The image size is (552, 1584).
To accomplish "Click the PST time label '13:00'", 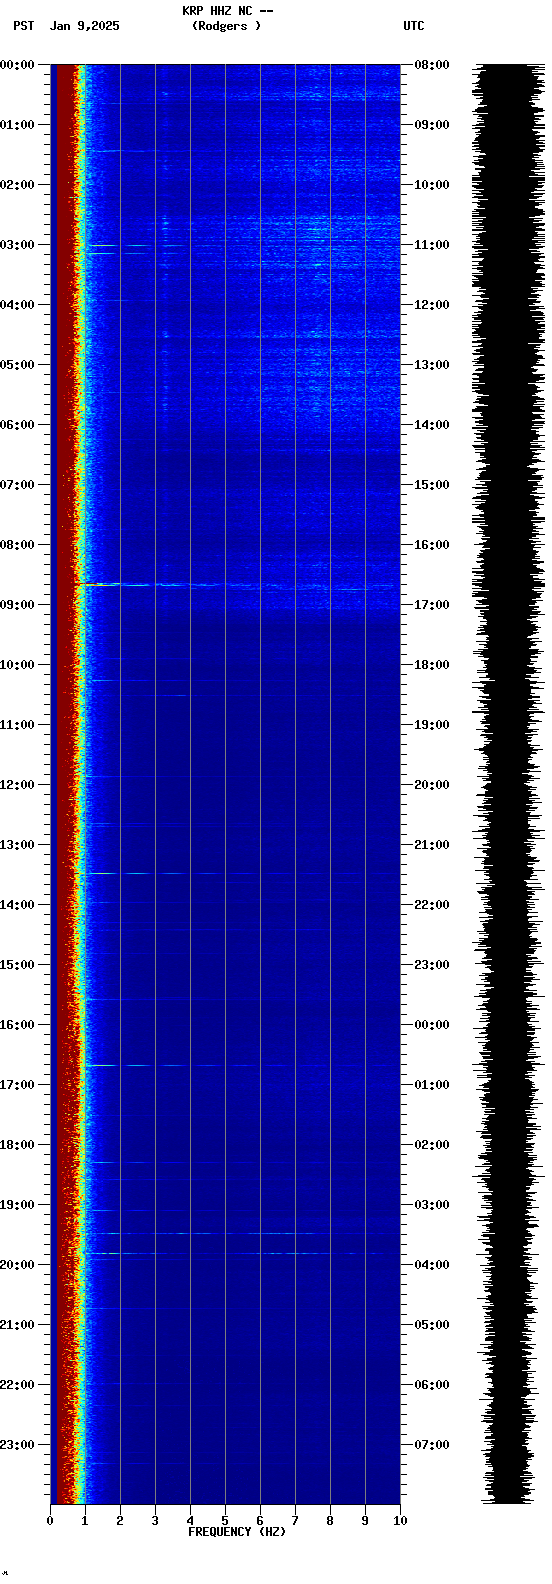I will 17,845.
